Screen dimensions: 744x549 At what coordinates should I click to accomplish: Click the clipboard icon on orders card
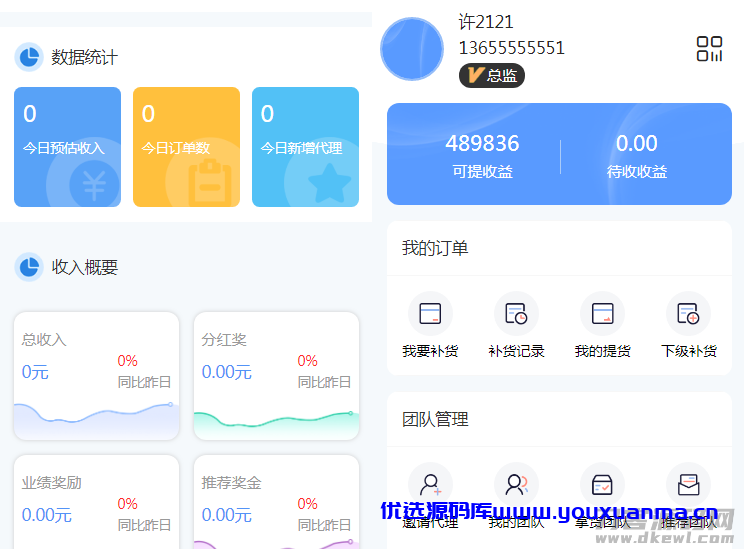(x=210, y=183)
